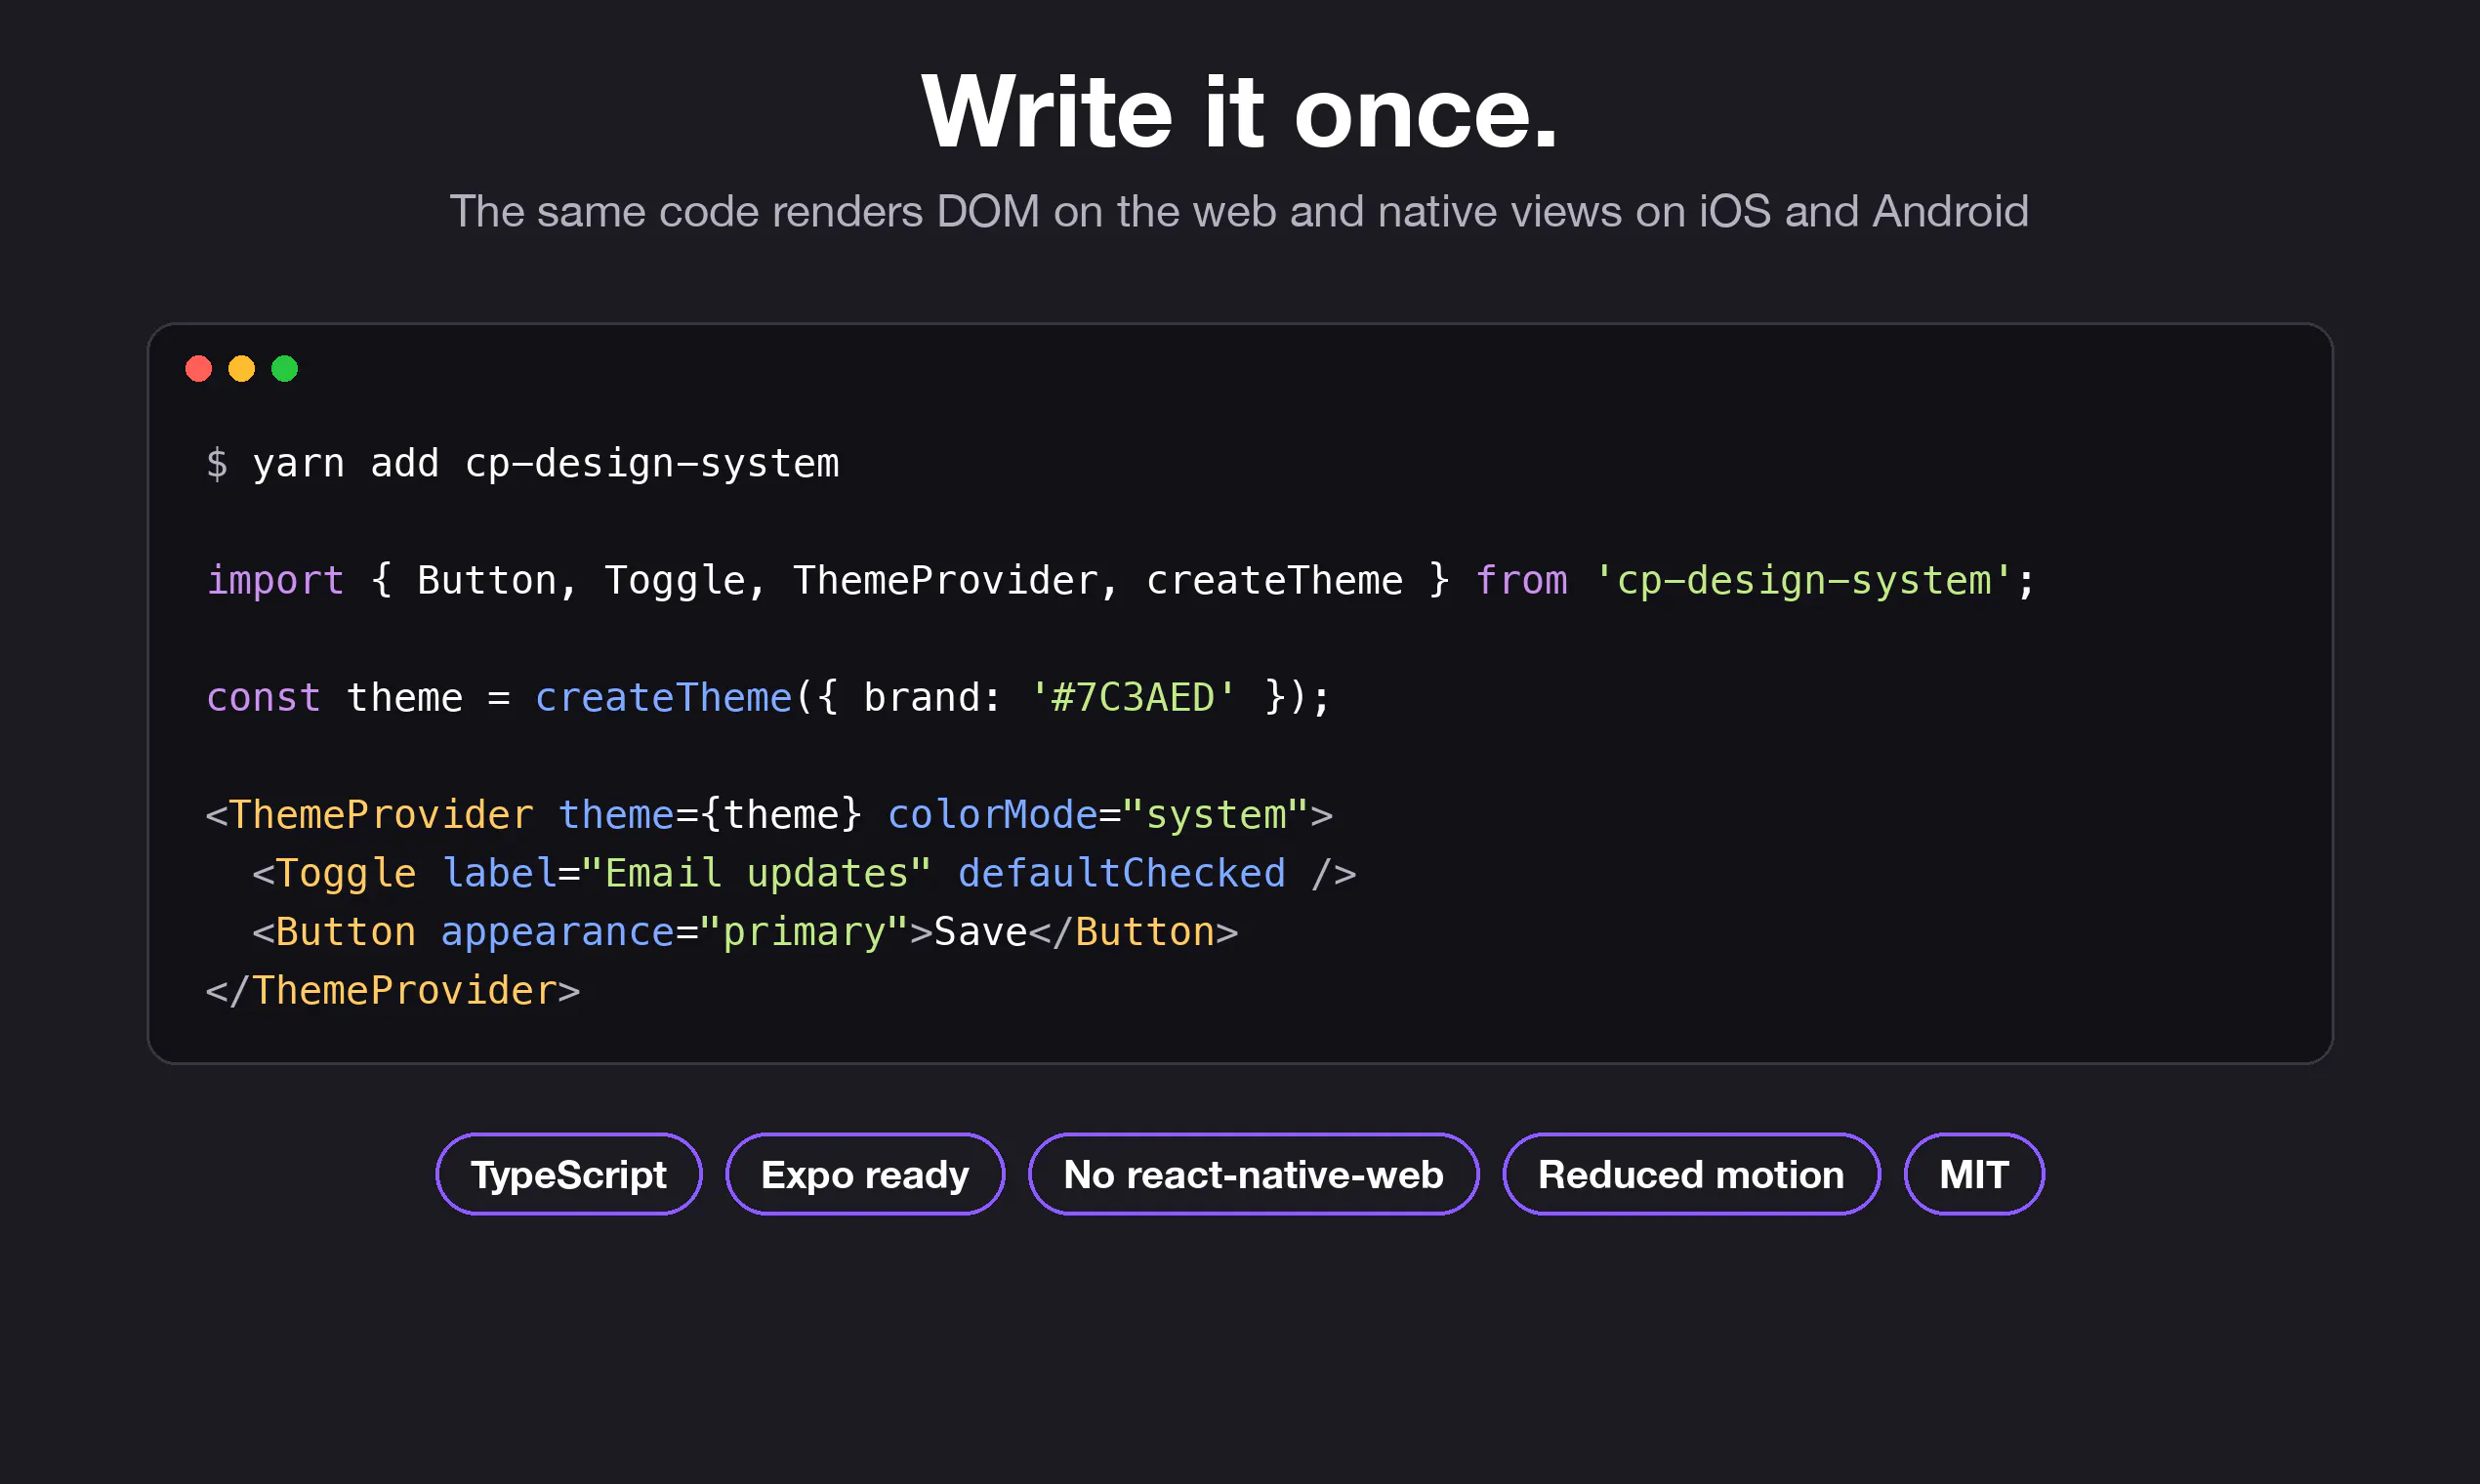Click the closing </ThemeProvider> tag

pyautogui.click(x=393, y=991)
